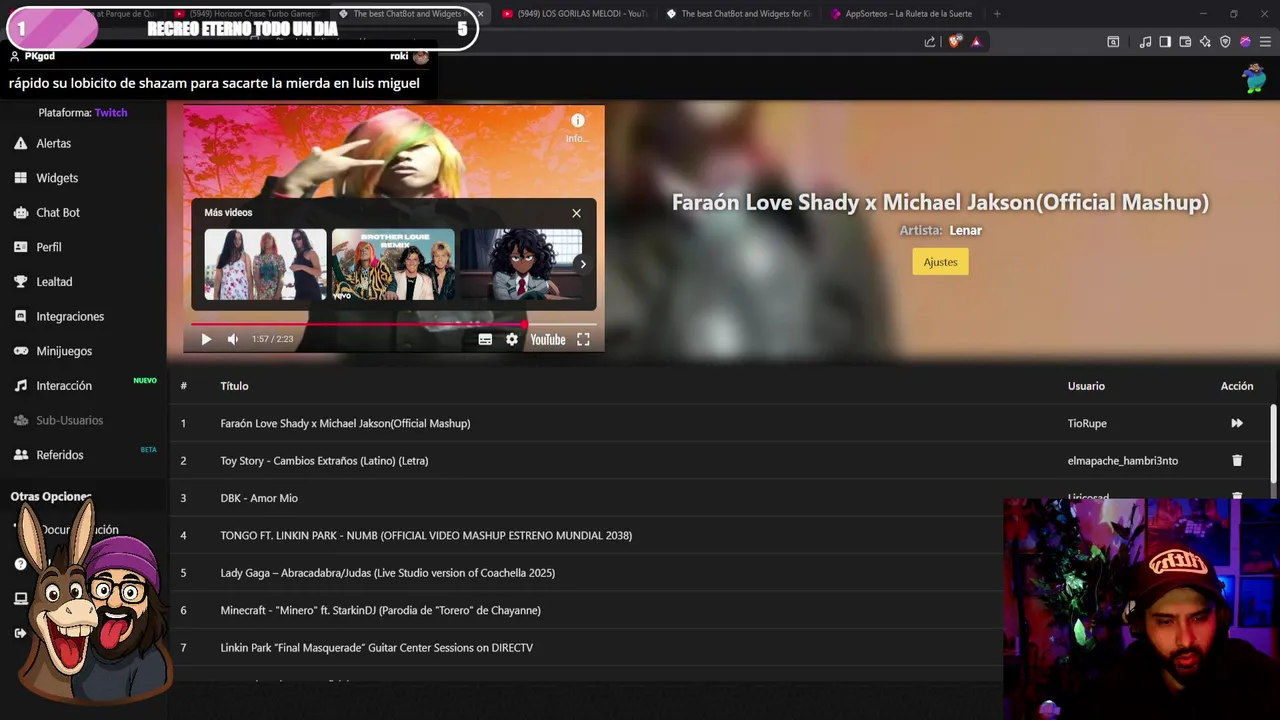Open the first suggested video with three women

coord(265,264)
